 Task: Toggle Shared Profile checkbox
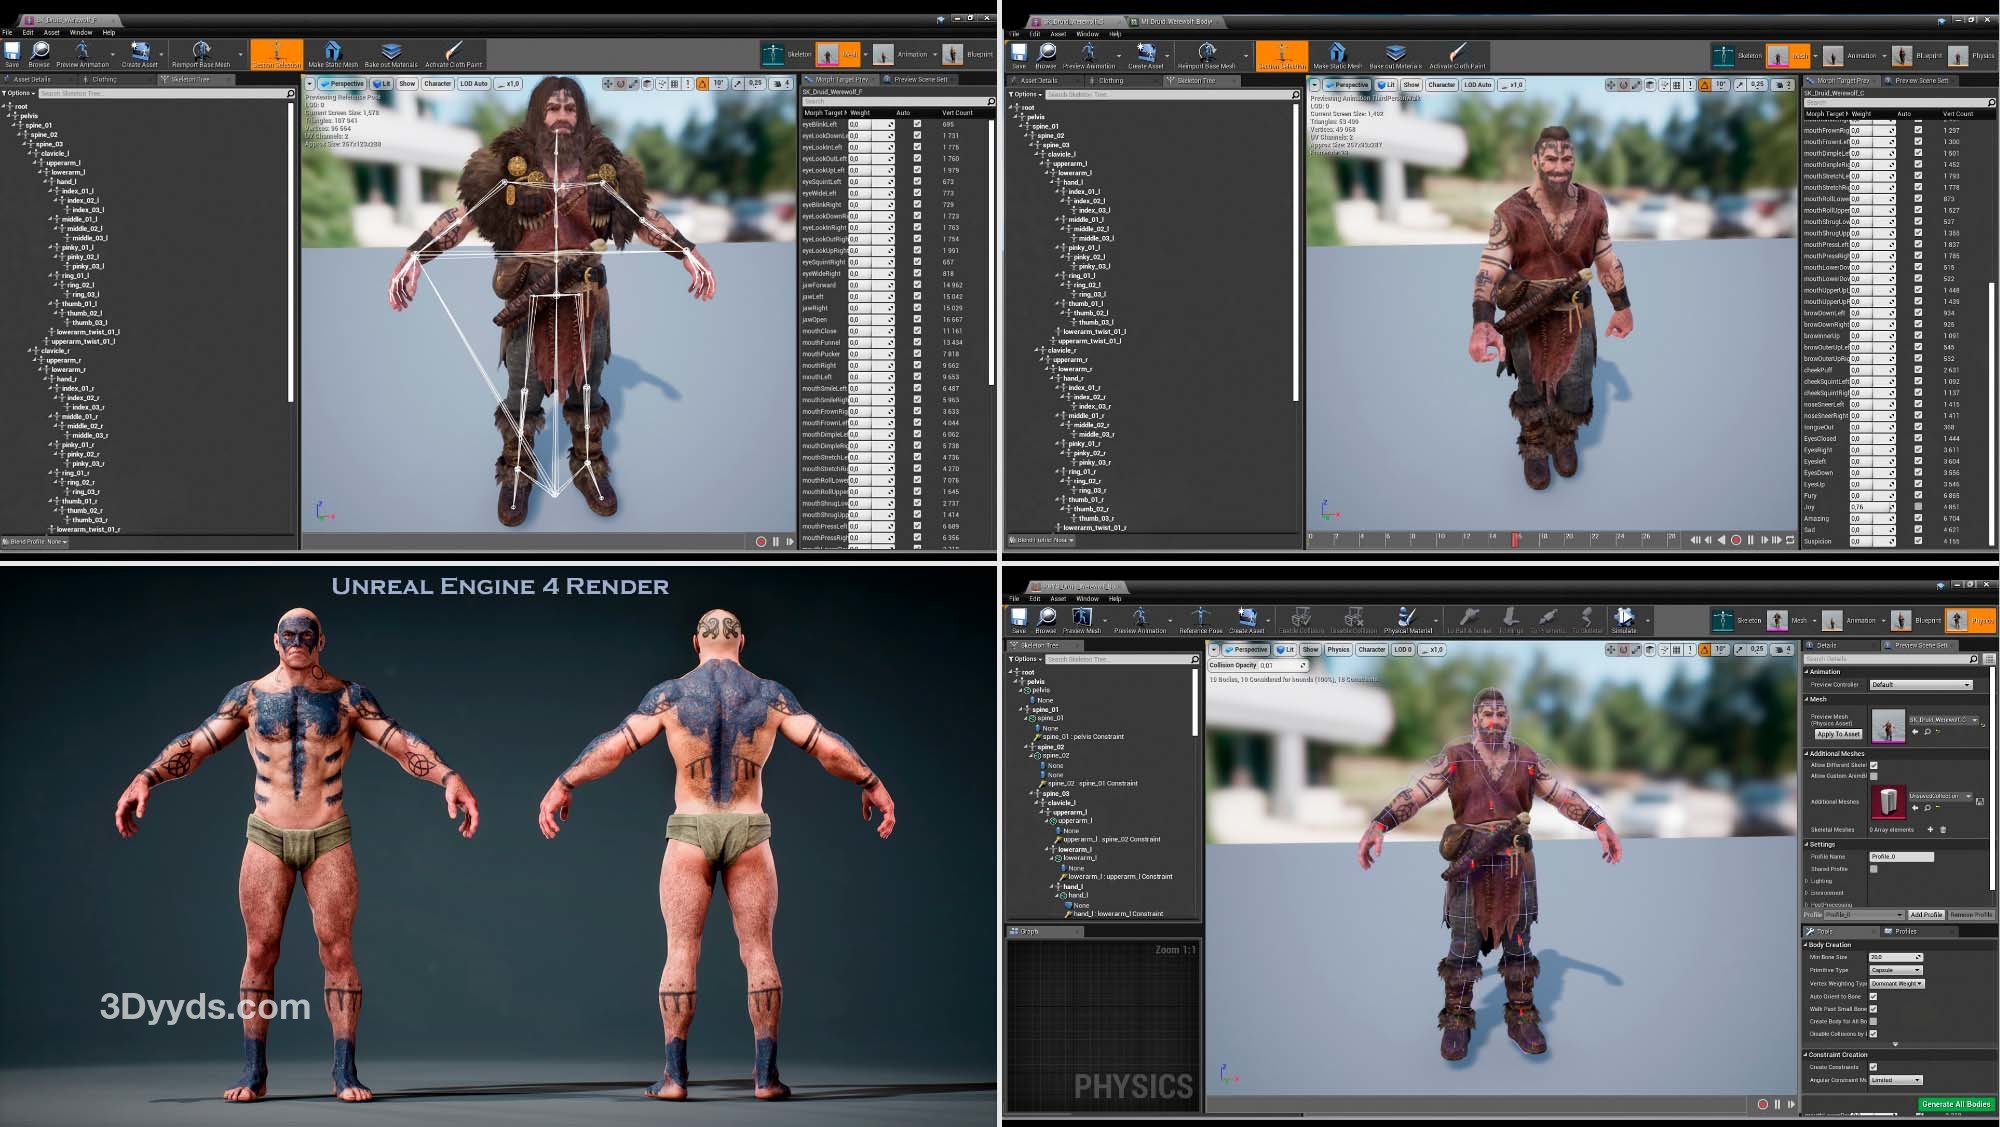(x=1873, y=869)
